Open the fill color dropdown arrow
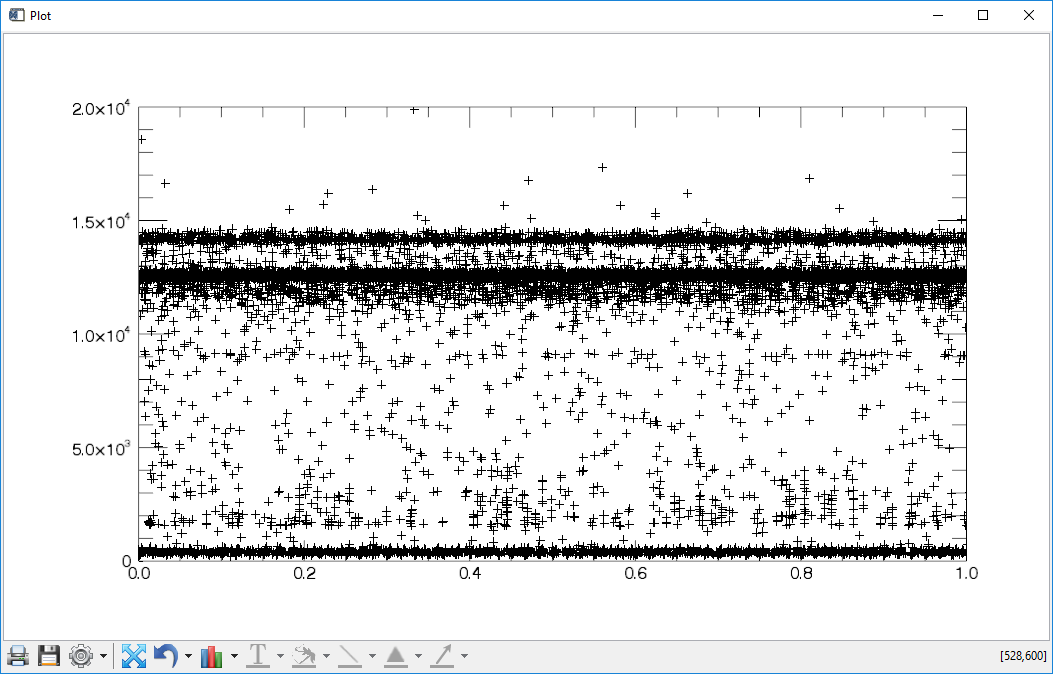1053x674 pixels. pyautogui.click(x=326, y=656)
